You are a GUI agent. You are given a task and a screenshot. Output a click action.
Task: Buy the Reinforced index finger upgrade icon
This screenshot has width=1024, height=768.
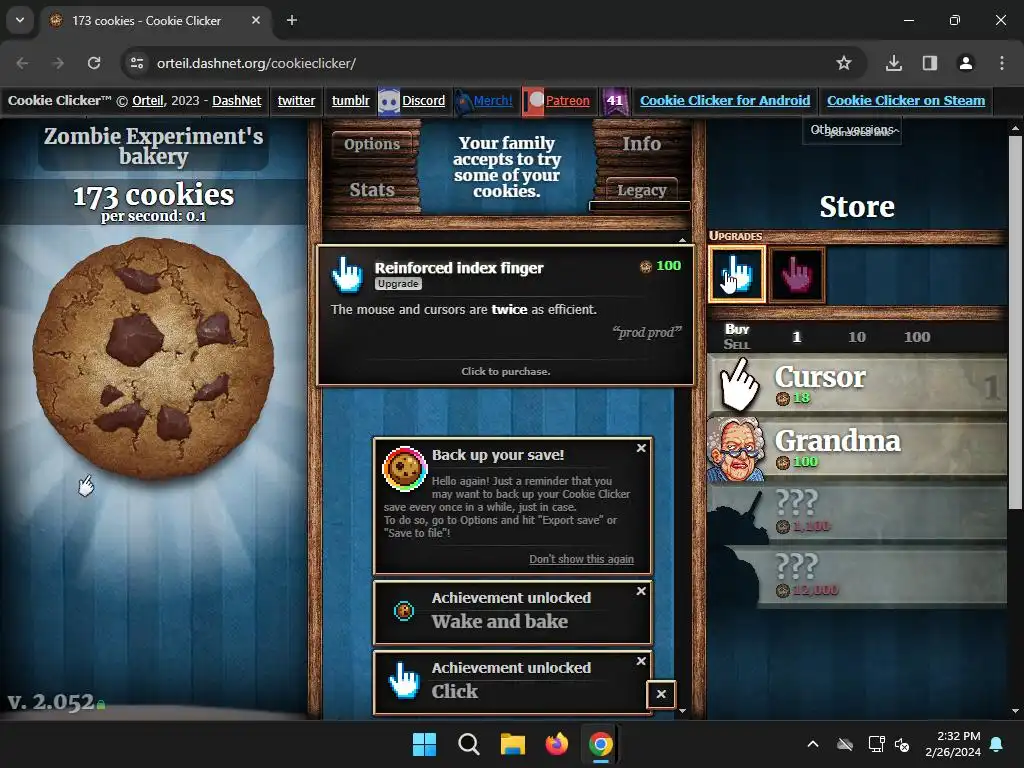737,274
